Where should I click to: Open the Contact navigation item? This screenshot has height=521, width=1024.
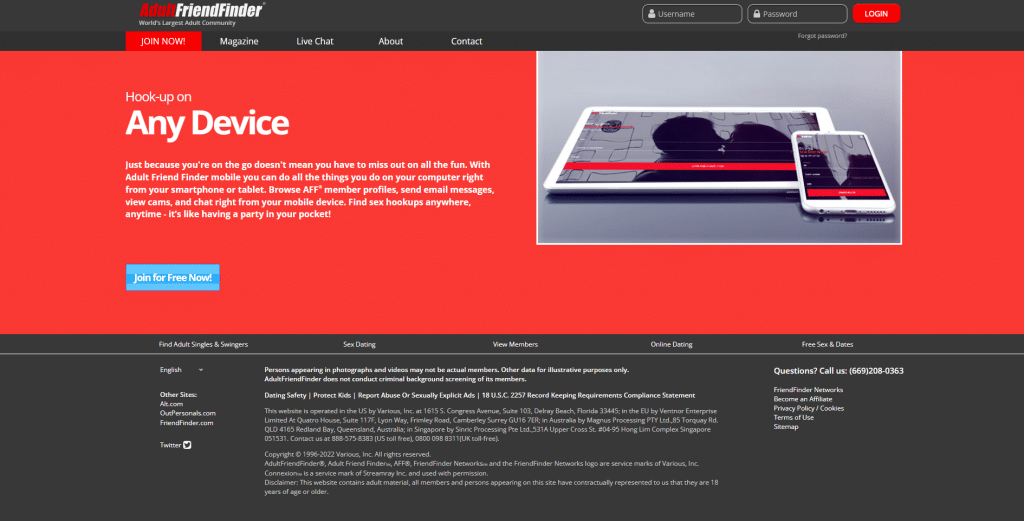[466, 41]
